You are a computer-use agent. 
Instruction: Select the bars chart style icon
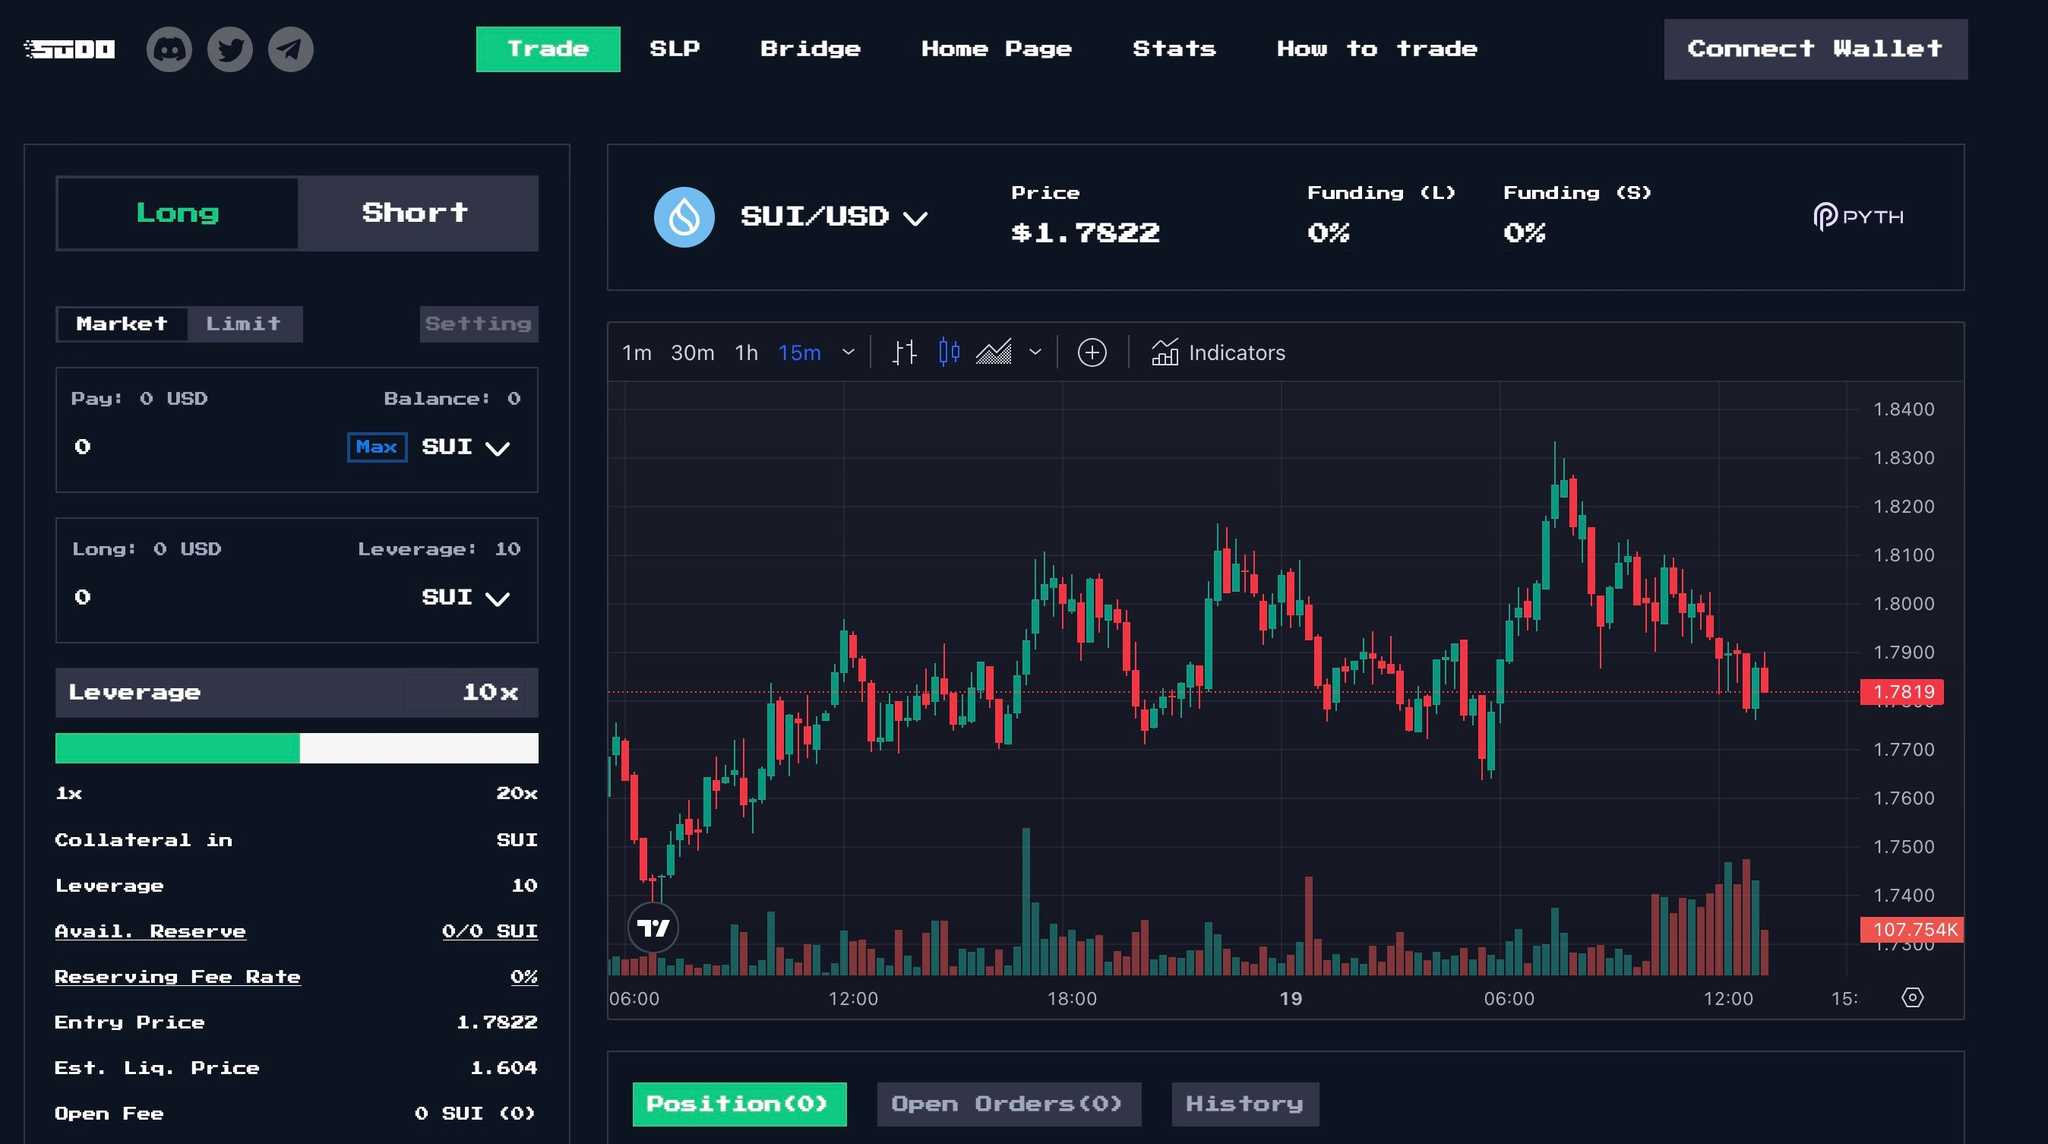click(x=904, y=353)
